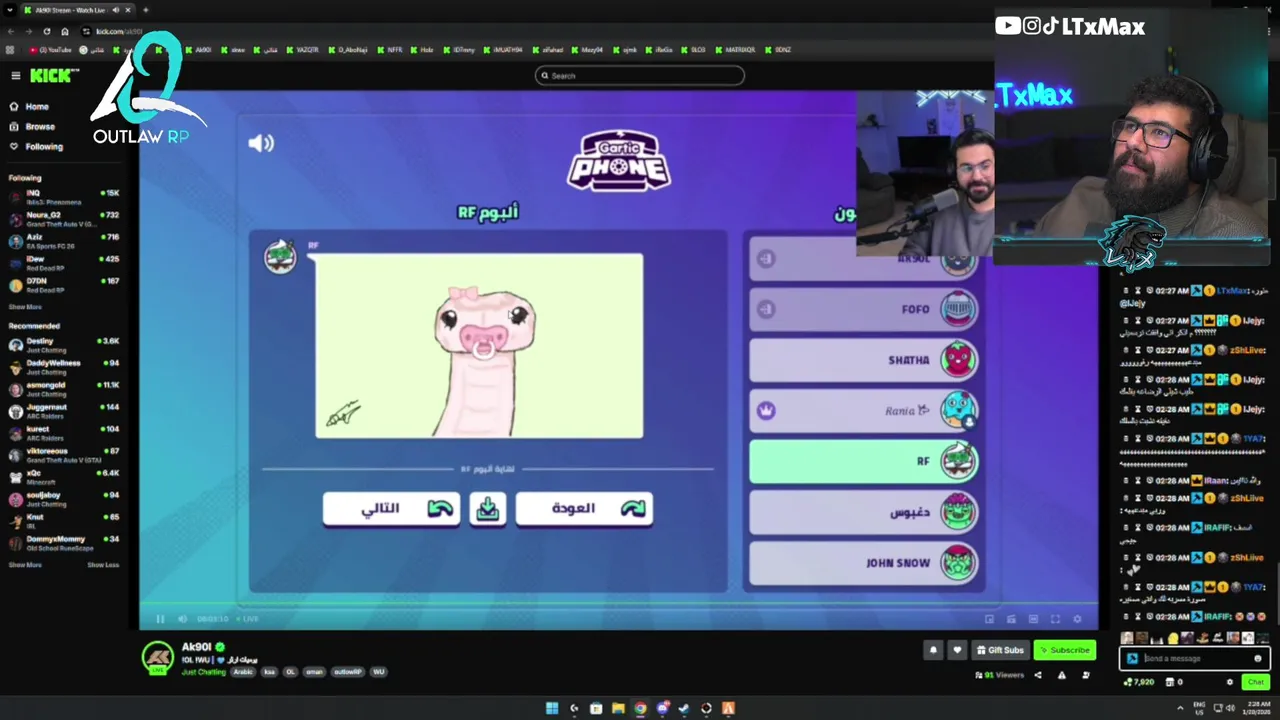Toggle theater mode on the stream player
The width and height of the screenshot is (1280, 720).
tap(1033, 619)
